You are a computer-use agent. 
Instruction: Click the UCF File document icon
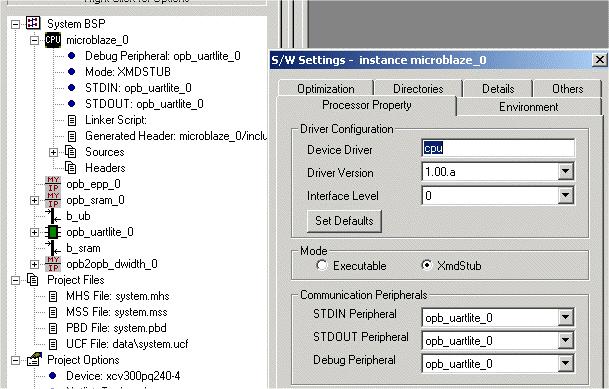click(53, 344)
